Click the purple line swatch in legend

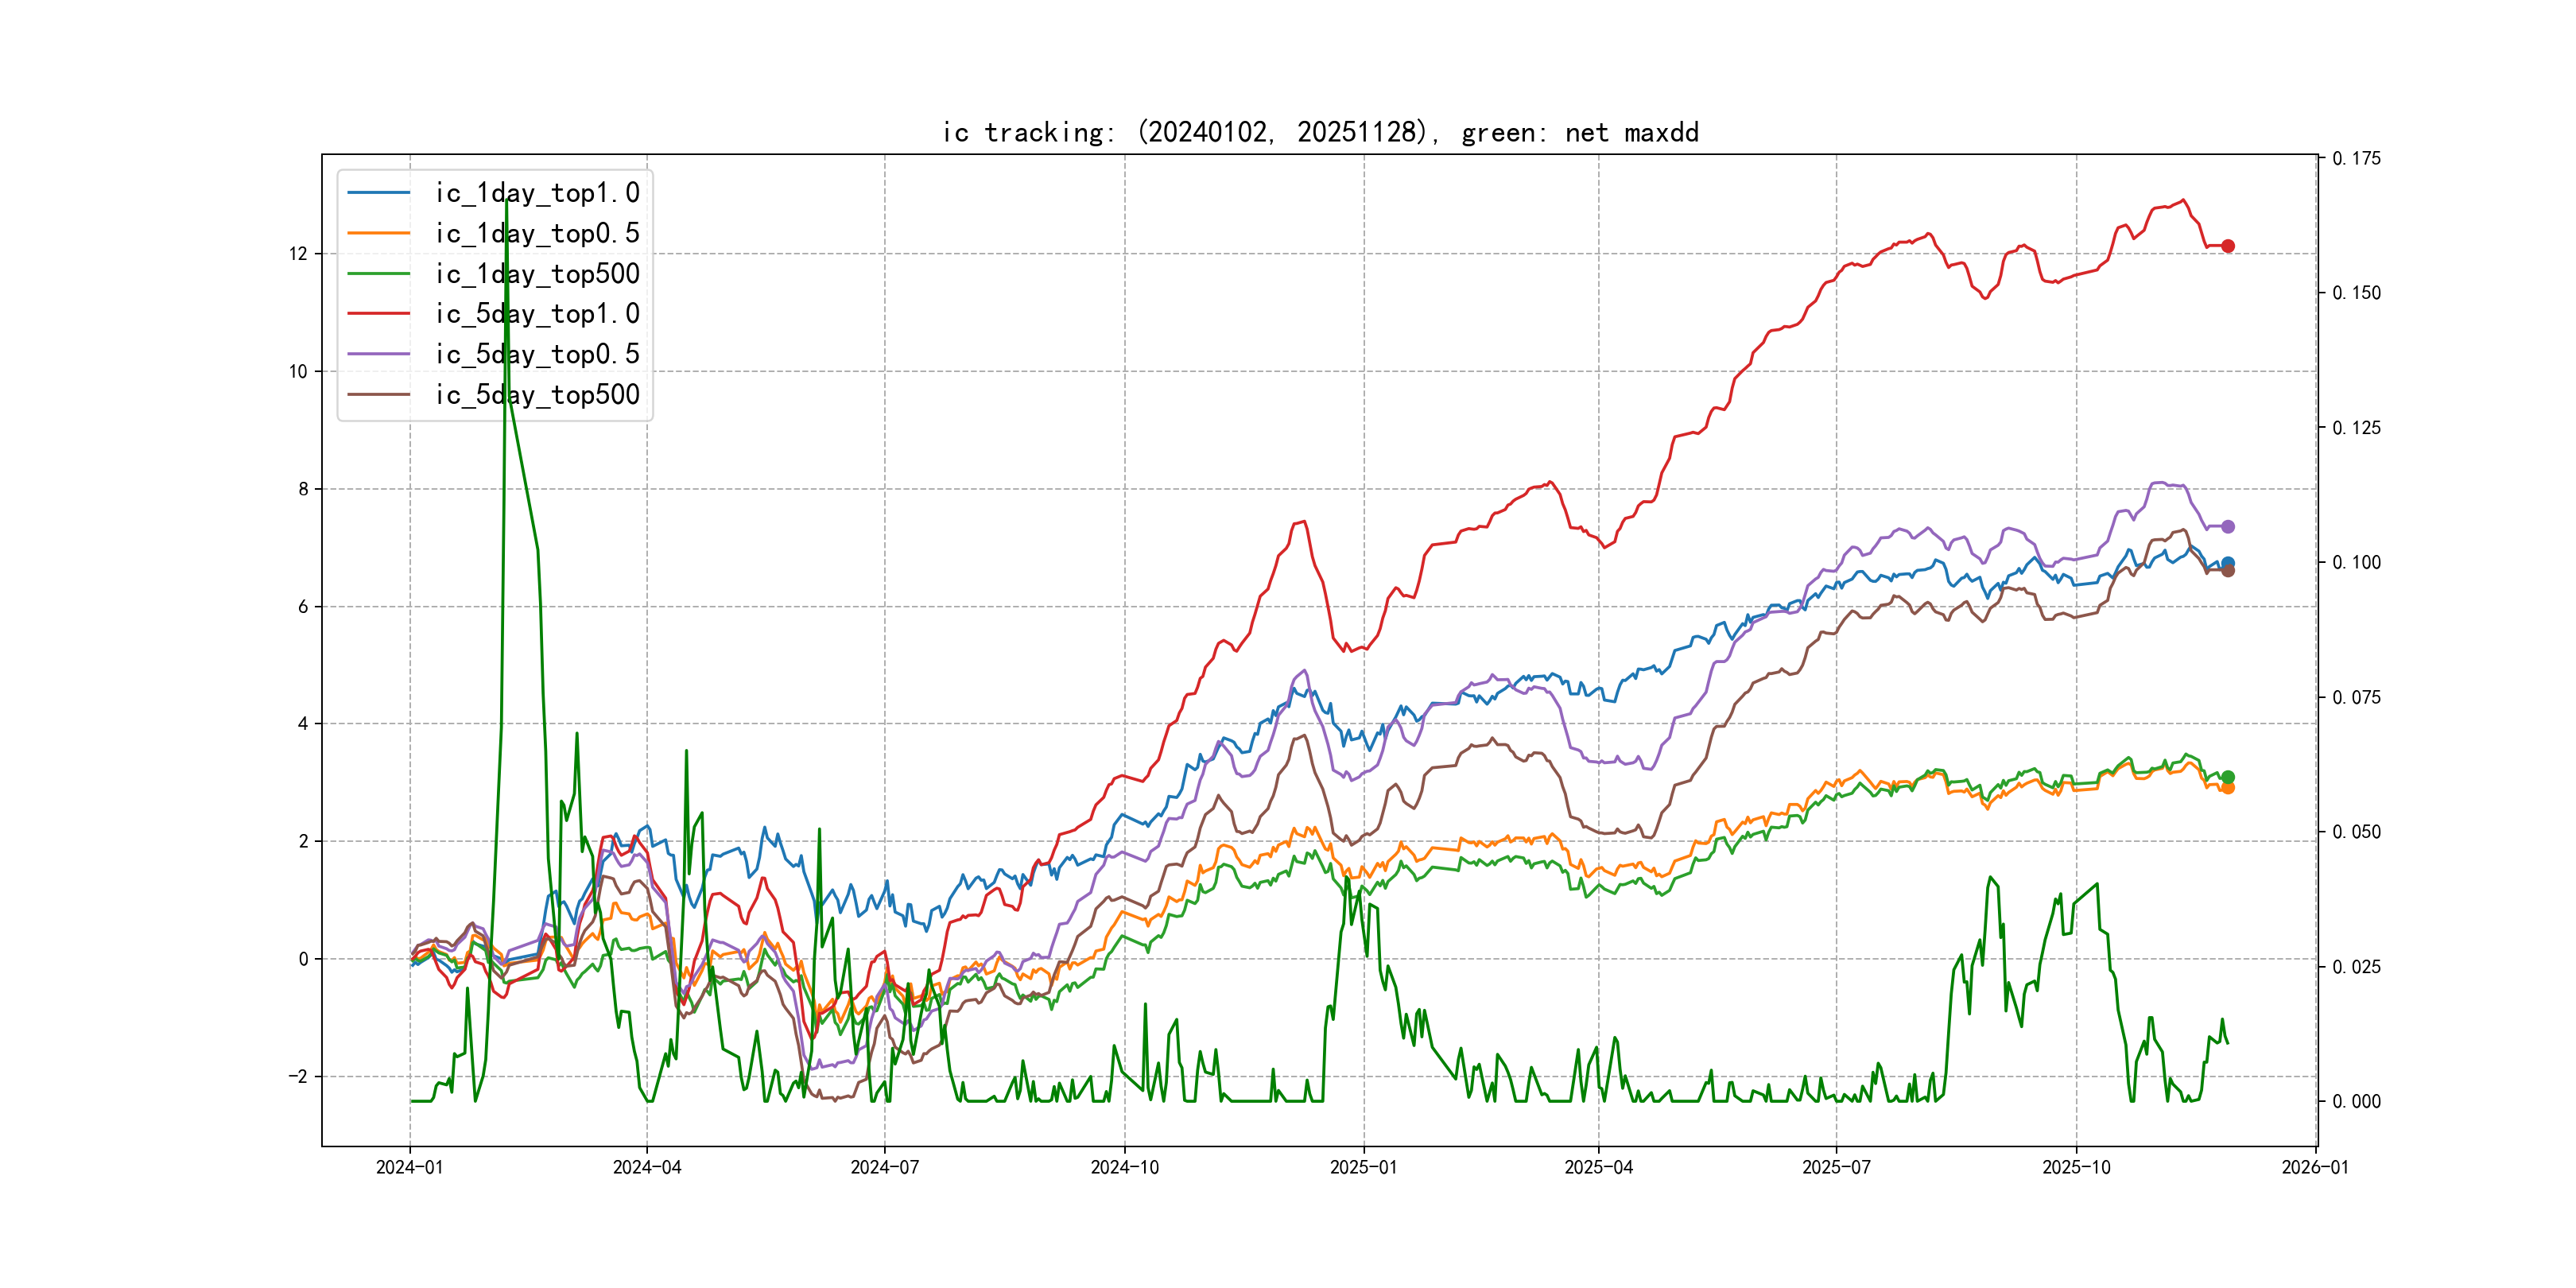(x=379, y=354)
